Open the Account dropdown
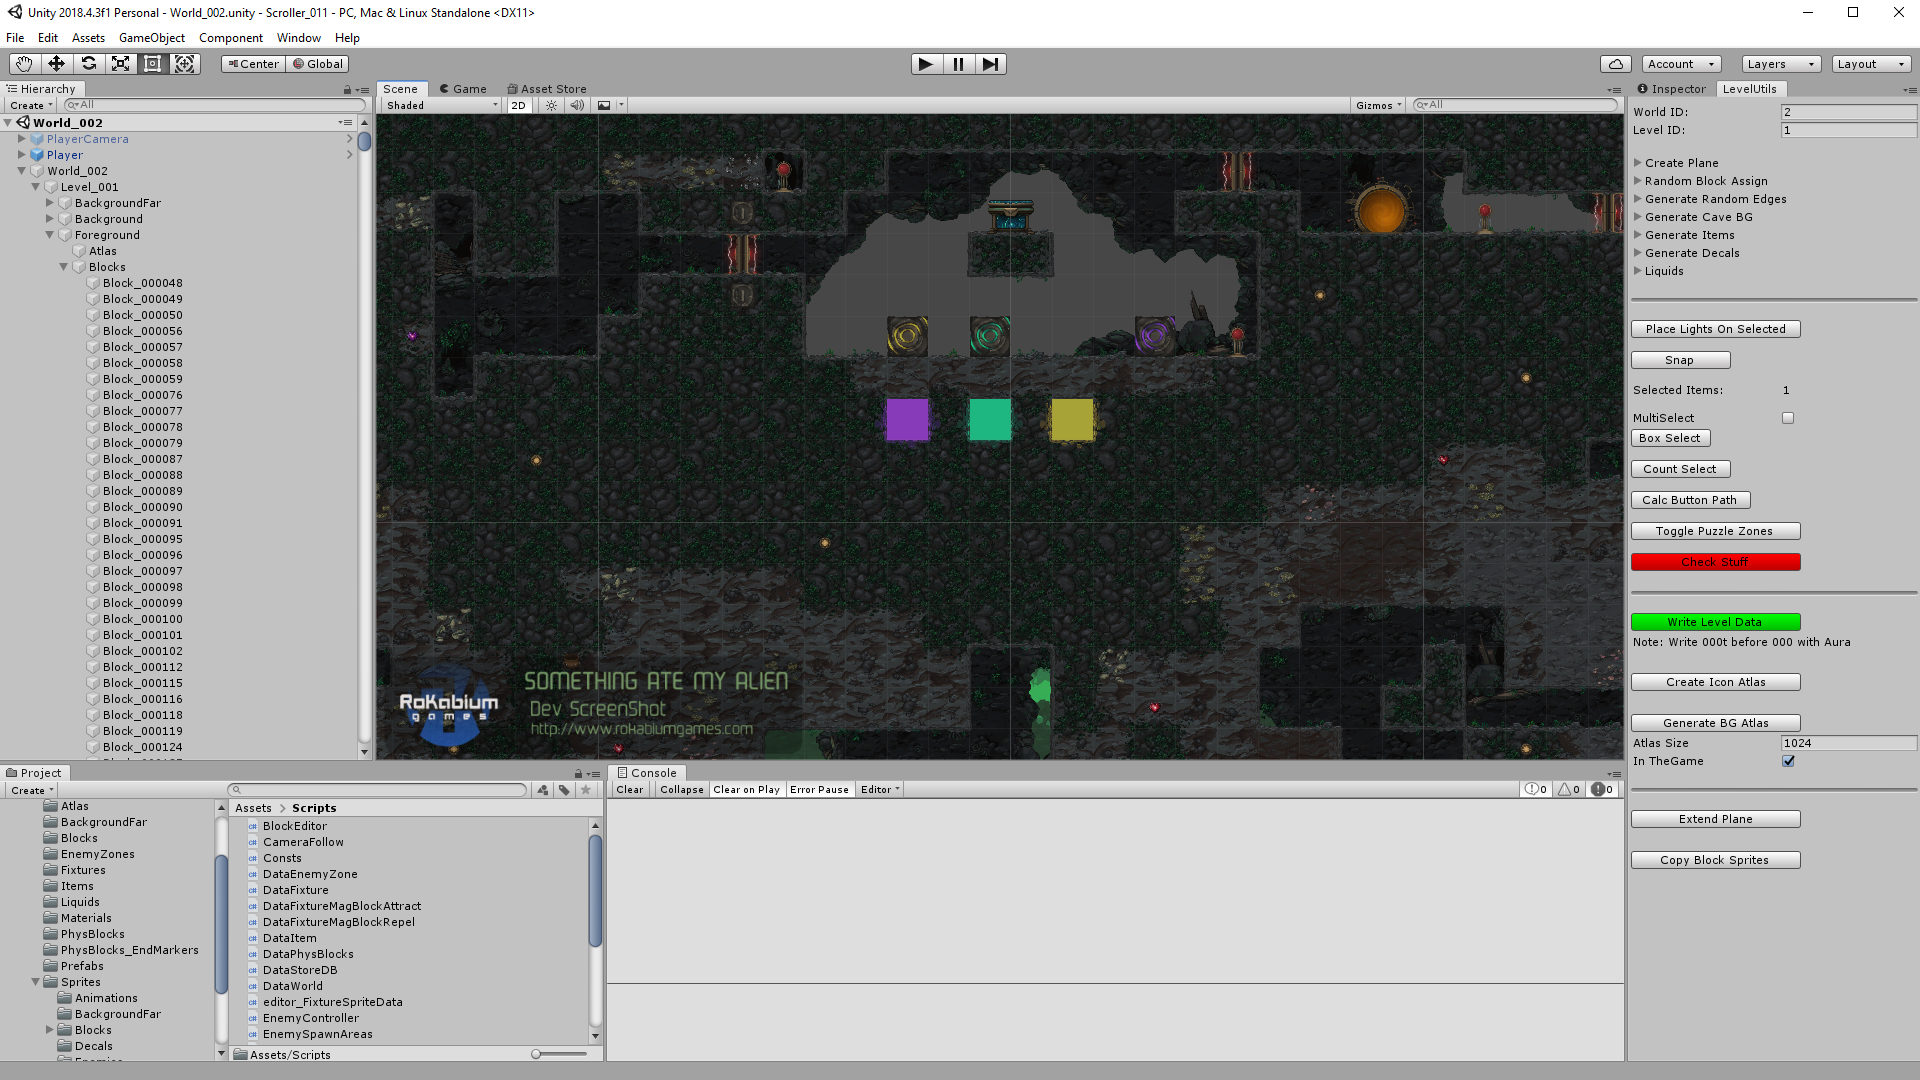1920x1080 pixels. coord(1681,64)
